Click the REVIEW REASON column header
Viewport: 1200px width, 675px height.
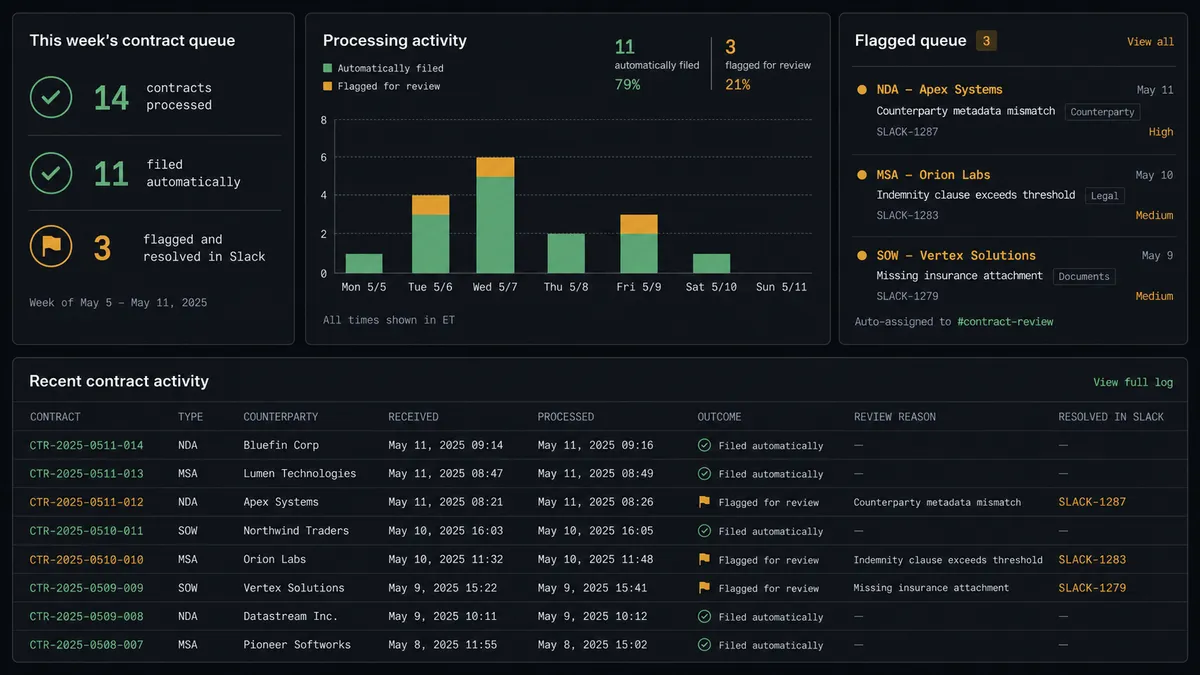click(895, 417)
